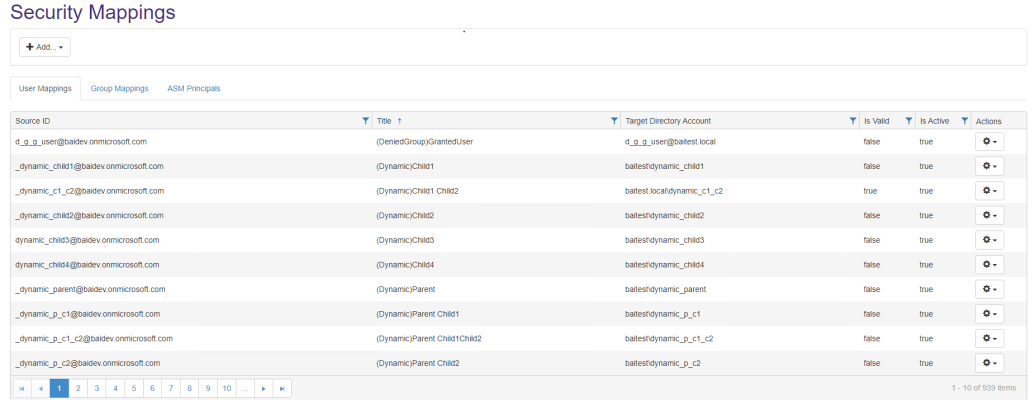Go to the previous page arrow

click(x=41, y=388)
